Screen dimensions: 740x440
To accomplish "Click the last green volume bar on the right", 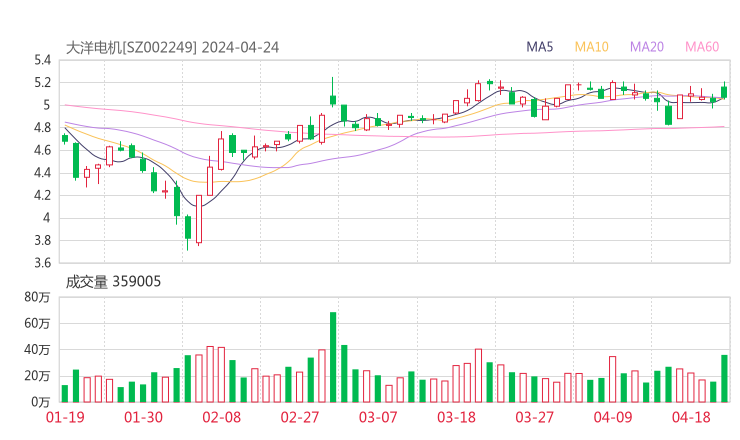I will tap(724, 379).
